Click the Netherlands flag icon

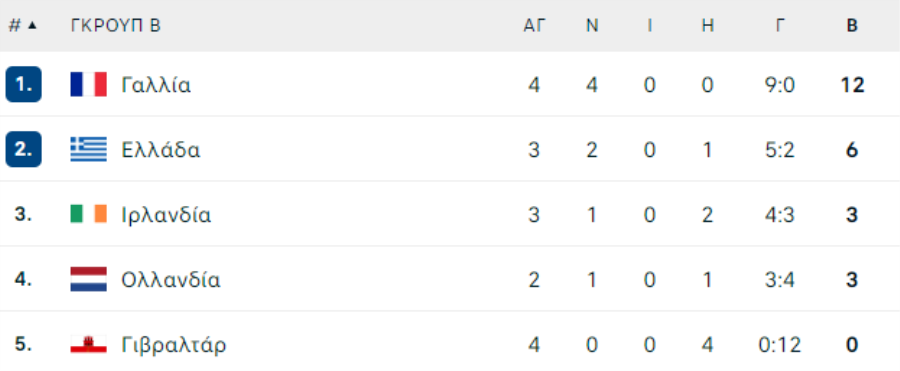coord(88,279)
